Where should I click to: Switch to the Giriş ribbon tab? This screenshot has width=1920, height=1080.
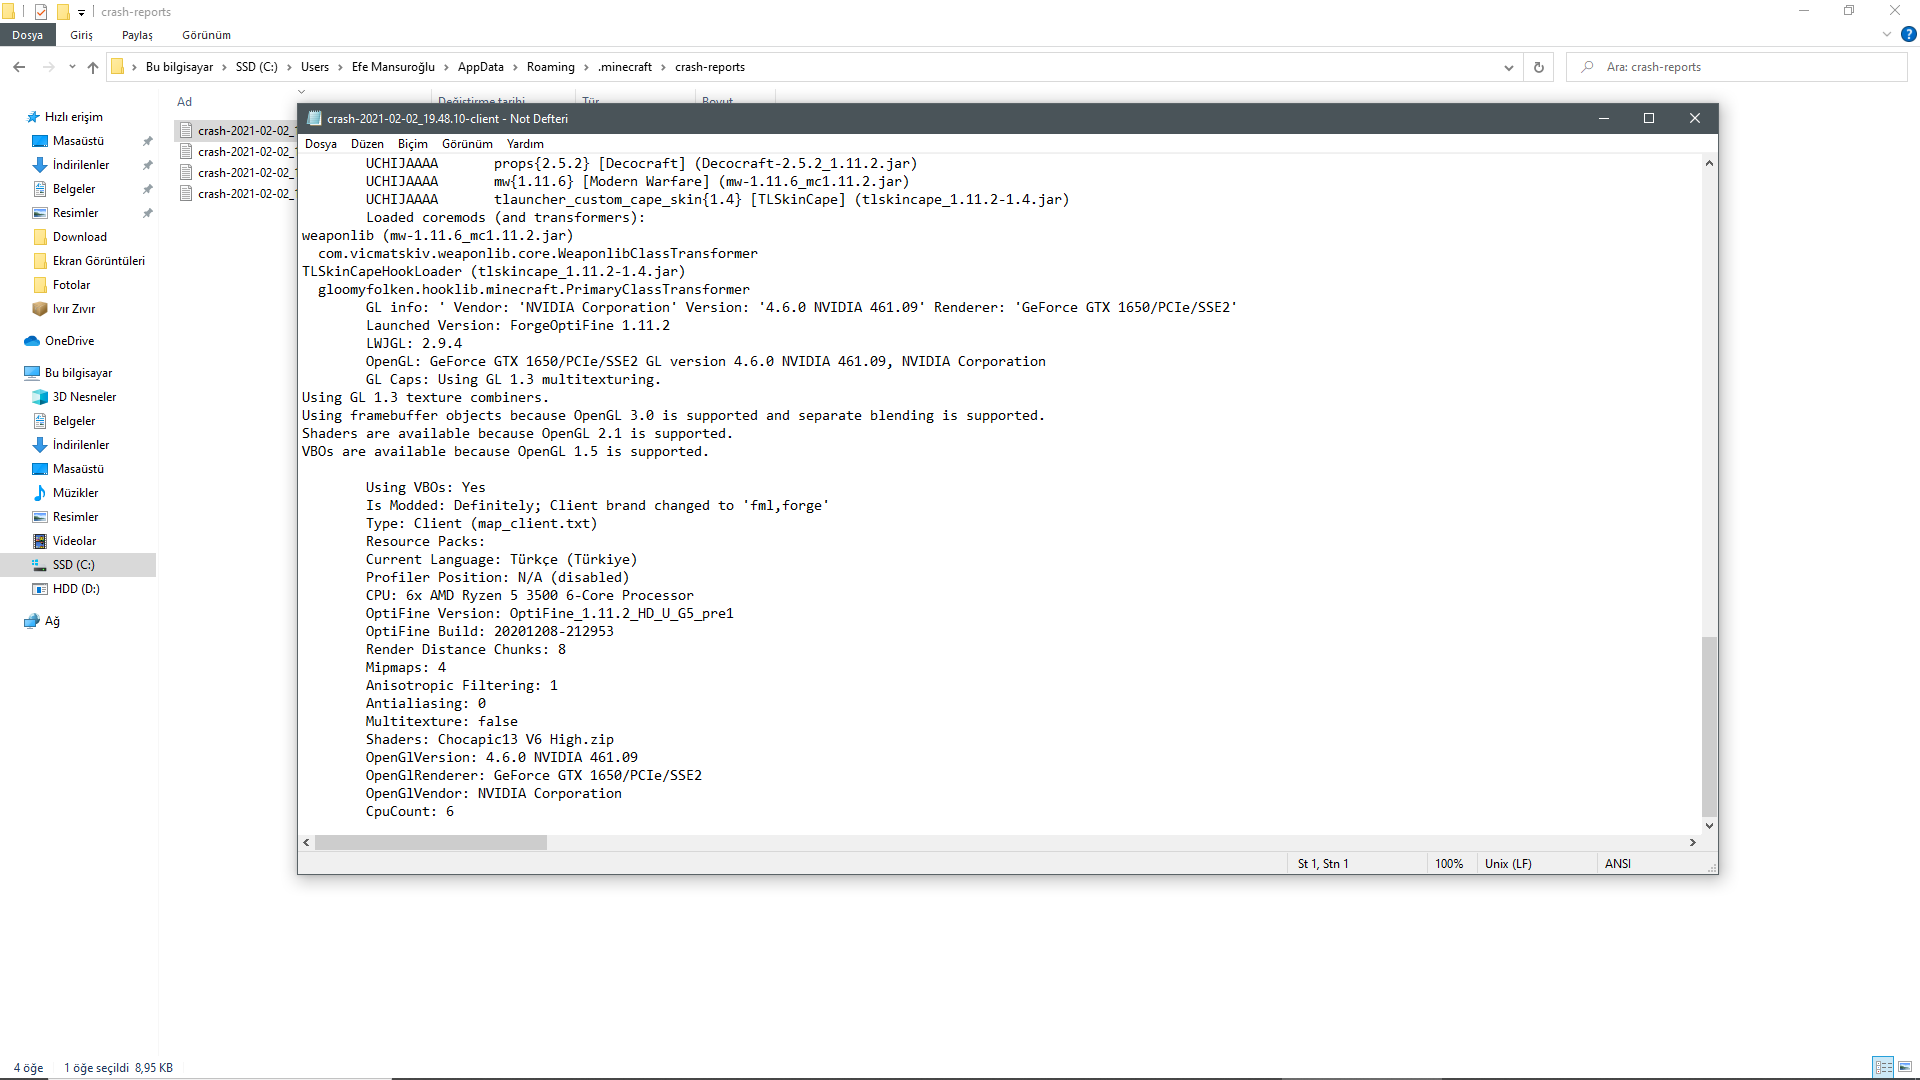(x=82, y=35)
